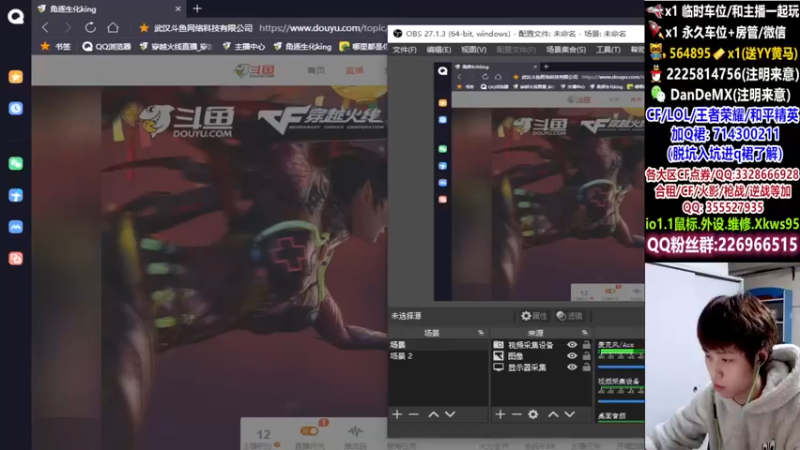Toggle the orange live switch in Douyu bottom bar

point(309,431)
